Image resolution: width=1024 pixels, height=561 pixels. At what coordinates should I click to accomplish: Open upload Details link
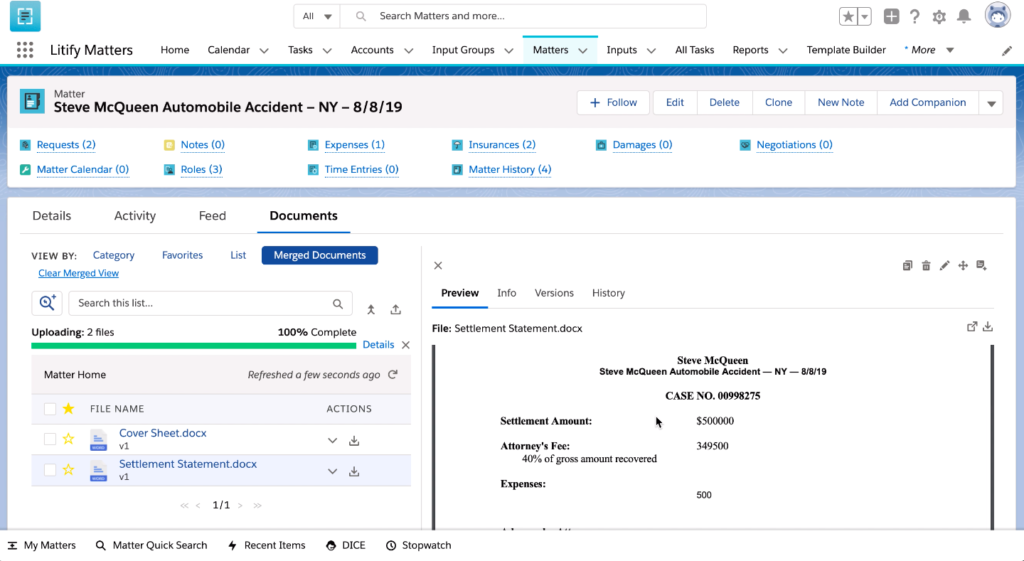click(x=378, y=345)
